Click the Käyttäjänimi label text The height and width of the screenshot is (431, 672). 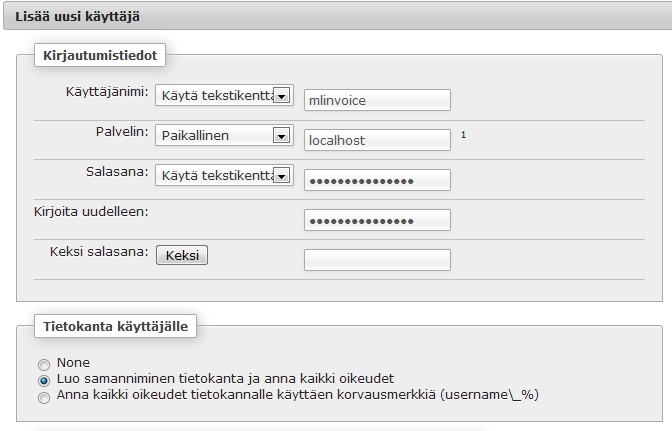[x=107, y=92]
